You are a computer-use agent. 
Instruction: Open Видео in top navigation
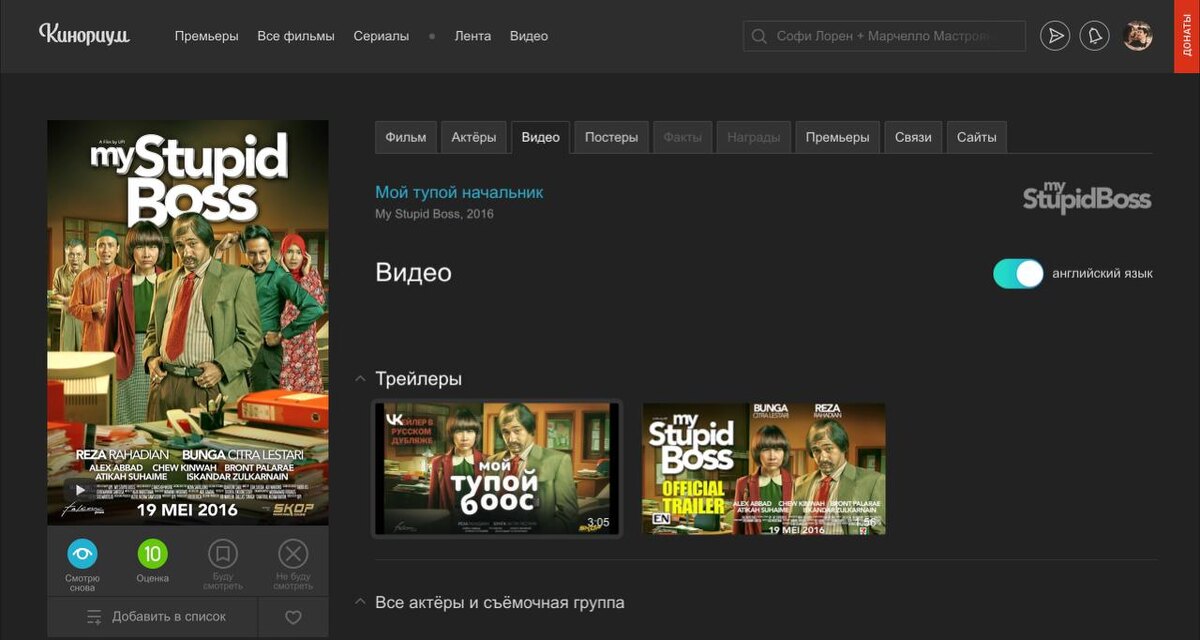point(529,36)
